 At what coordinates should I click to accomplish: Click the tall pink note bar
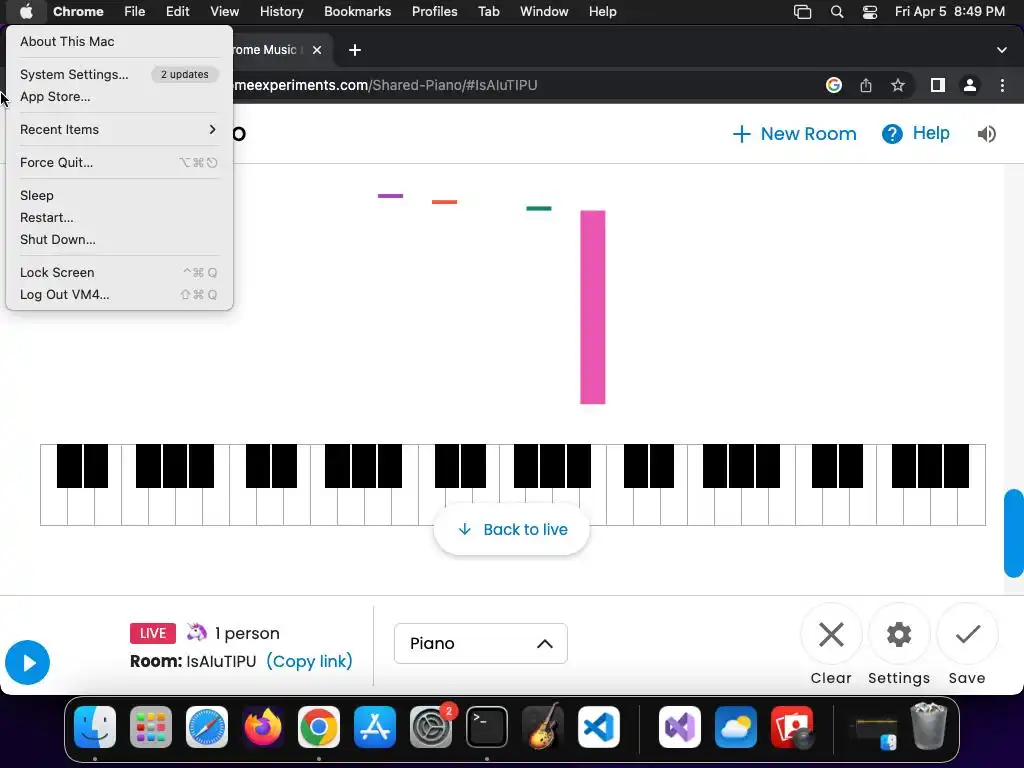click(x=593, y=307)
